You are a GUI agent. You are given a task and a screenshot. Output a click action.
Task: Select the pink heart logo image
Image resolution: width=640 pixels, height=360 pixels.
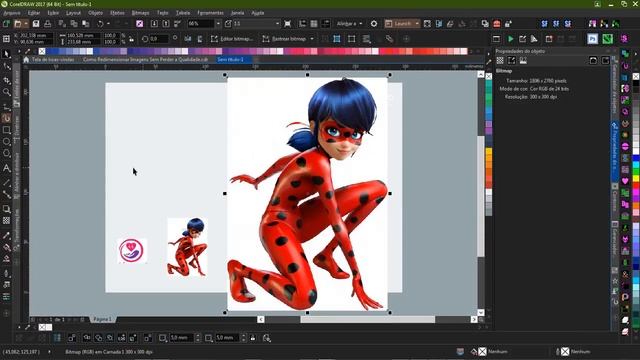point(131,251)
